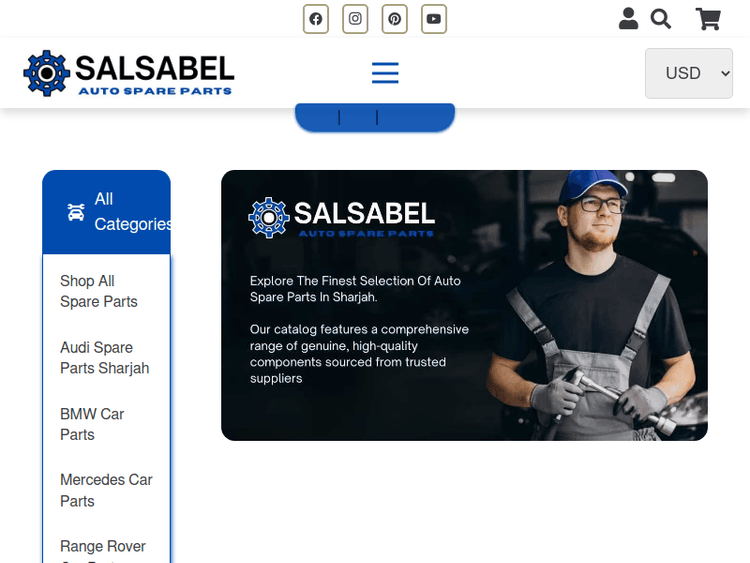The width and height of the screenshot is (750, 563).
Task: Open the hamburger navigation menu
Action: (385, 73)
